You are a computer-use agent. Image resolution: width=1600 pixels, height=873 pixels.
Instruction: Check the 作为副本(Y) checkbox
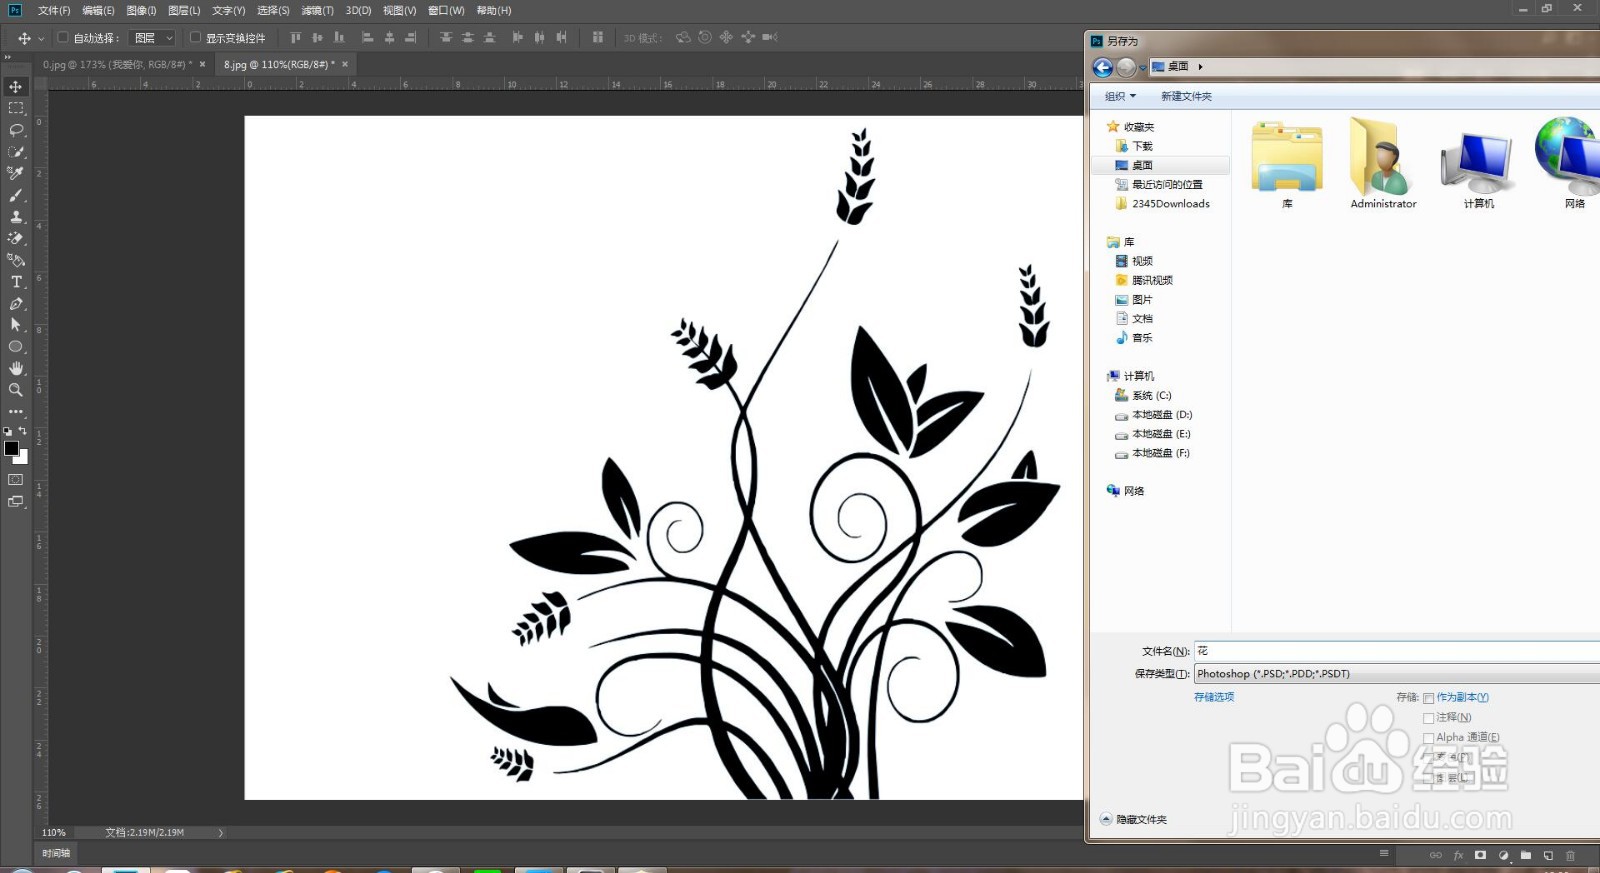coord(1429,698)
